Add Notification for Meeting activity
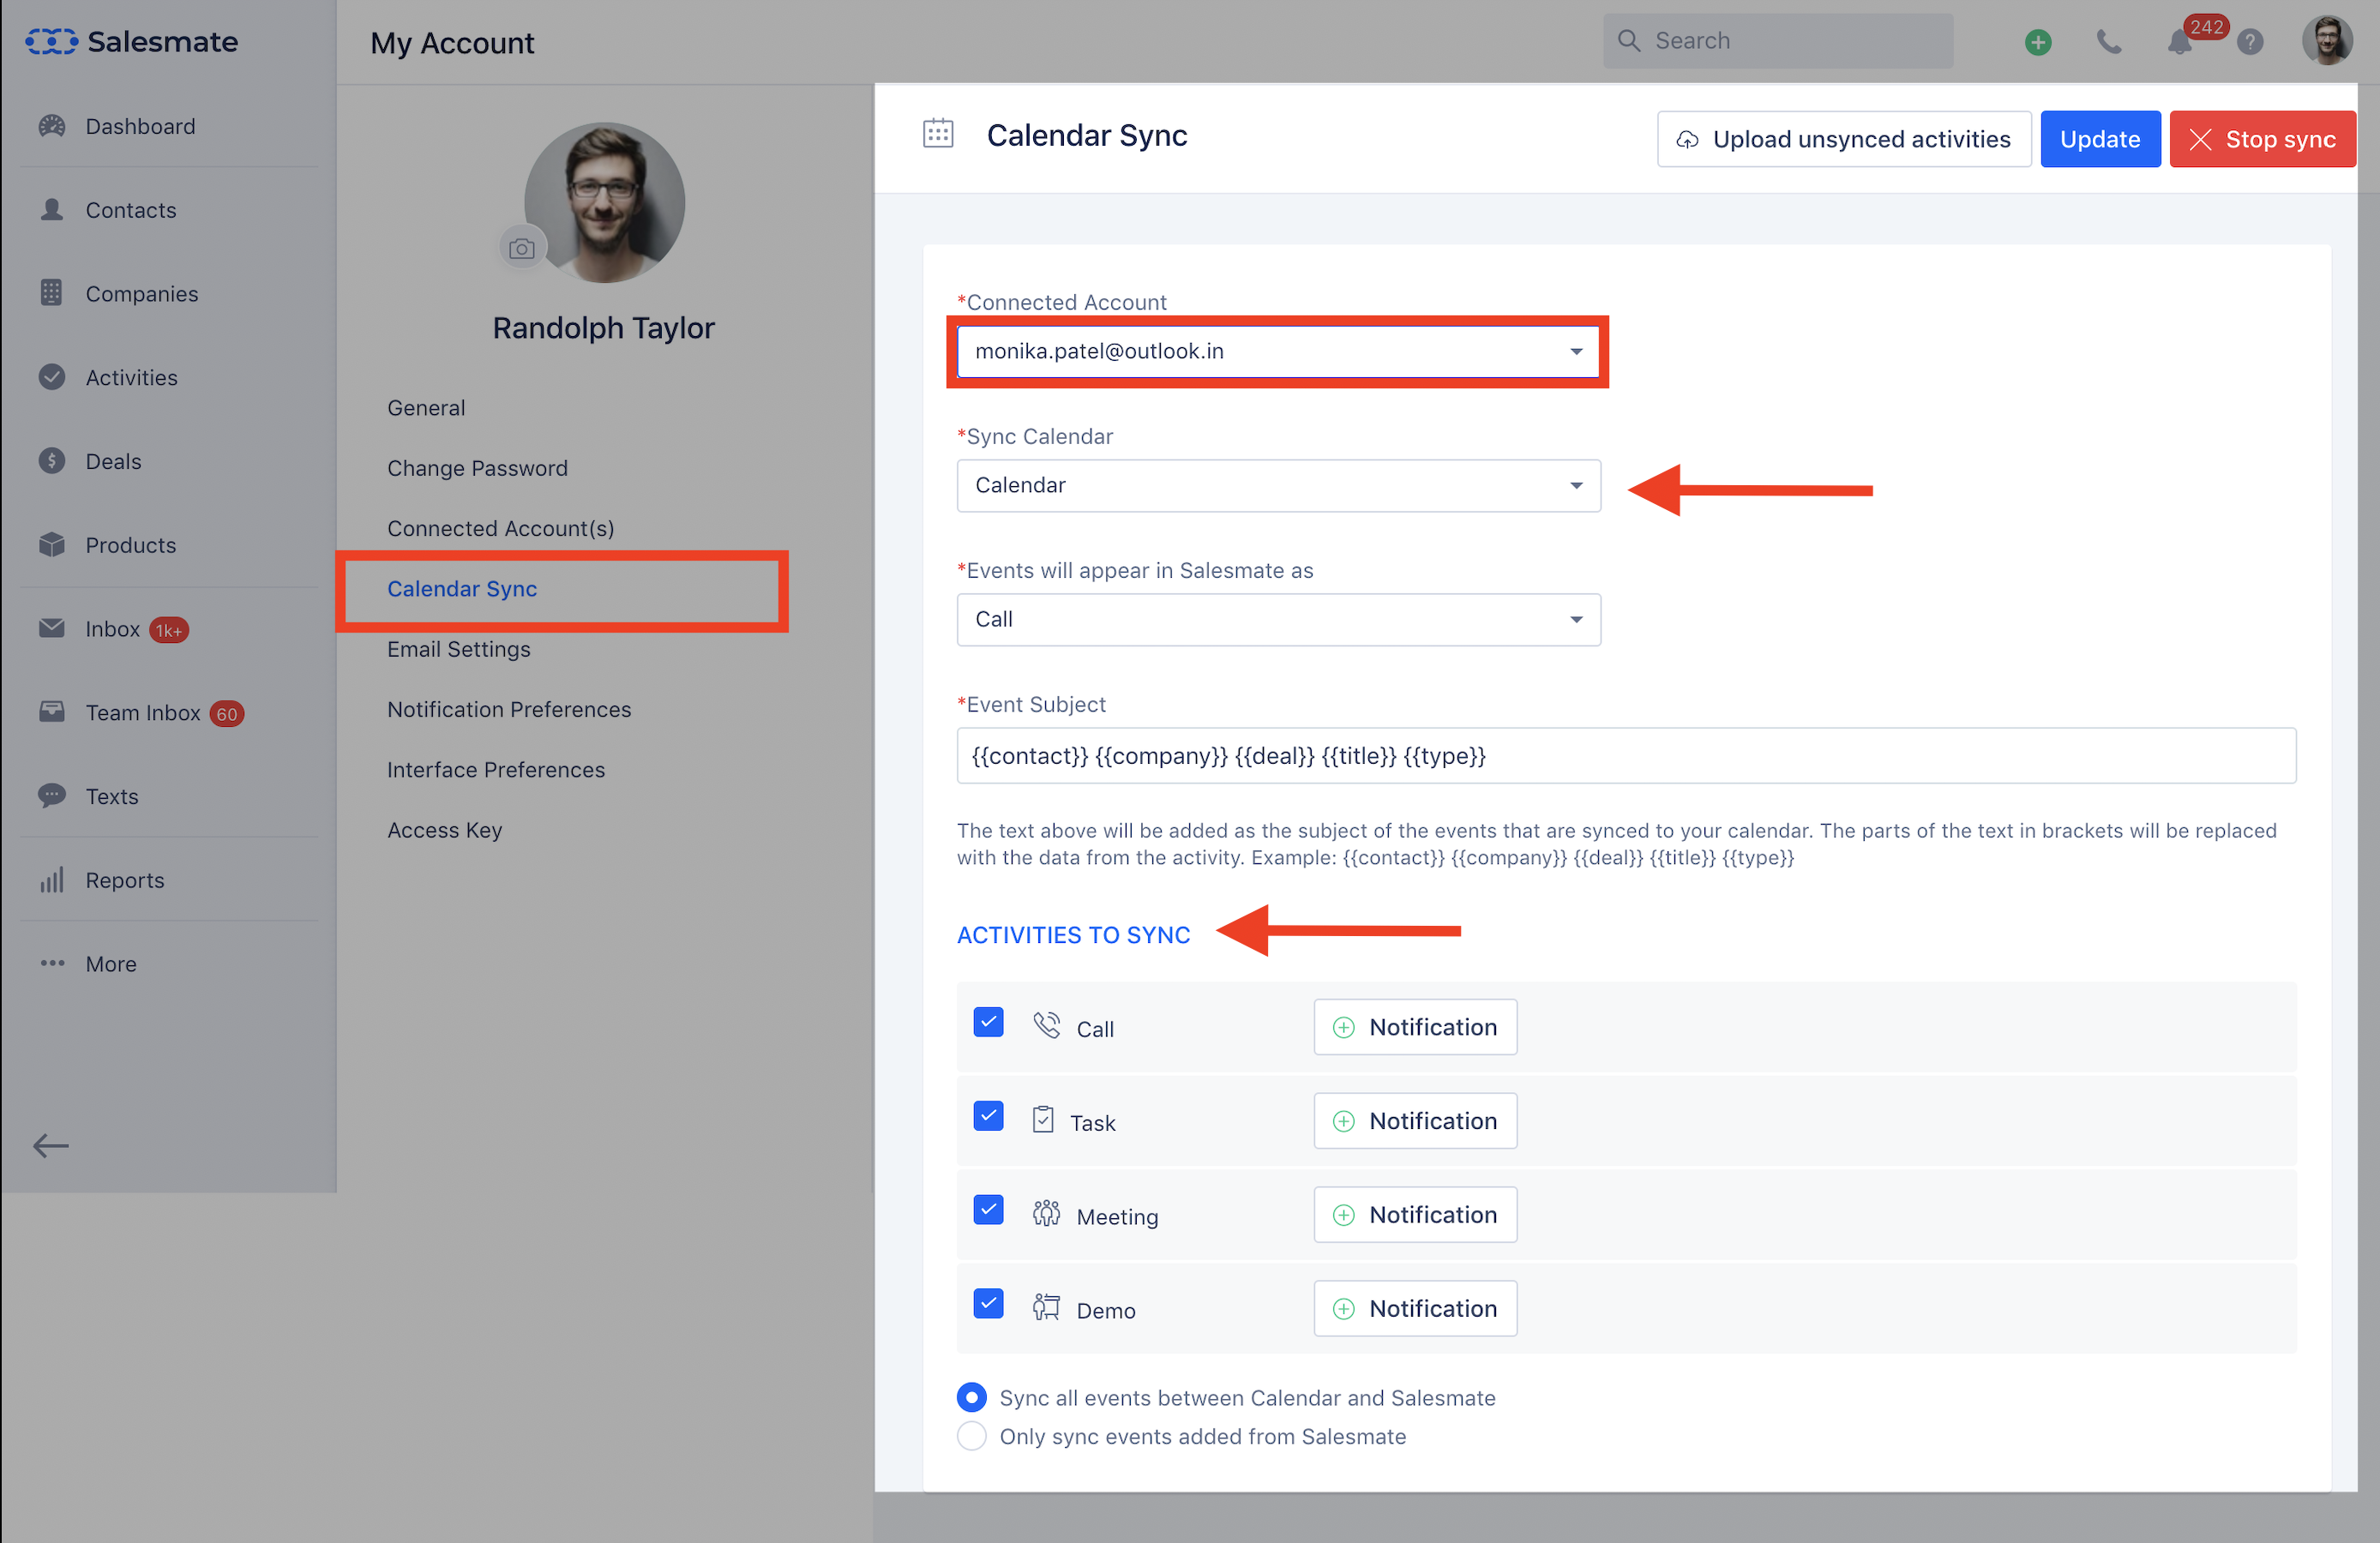2380x1543 pixels. pyautogui.click(x=1415, y=1215)
